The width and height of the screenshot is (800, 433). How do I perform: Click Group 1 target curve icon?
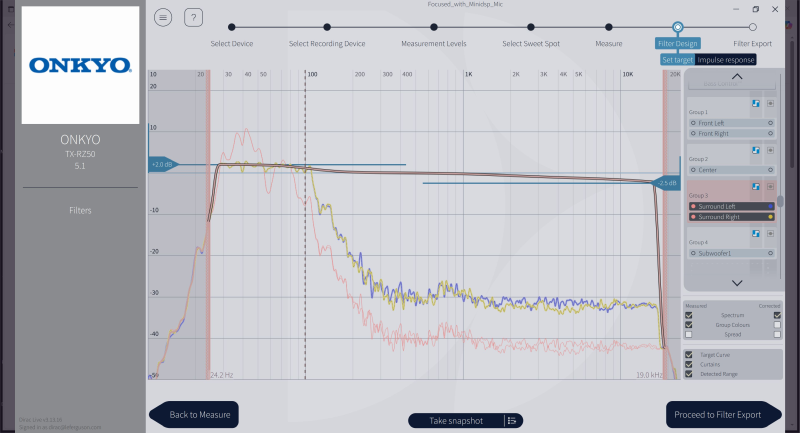756,102
